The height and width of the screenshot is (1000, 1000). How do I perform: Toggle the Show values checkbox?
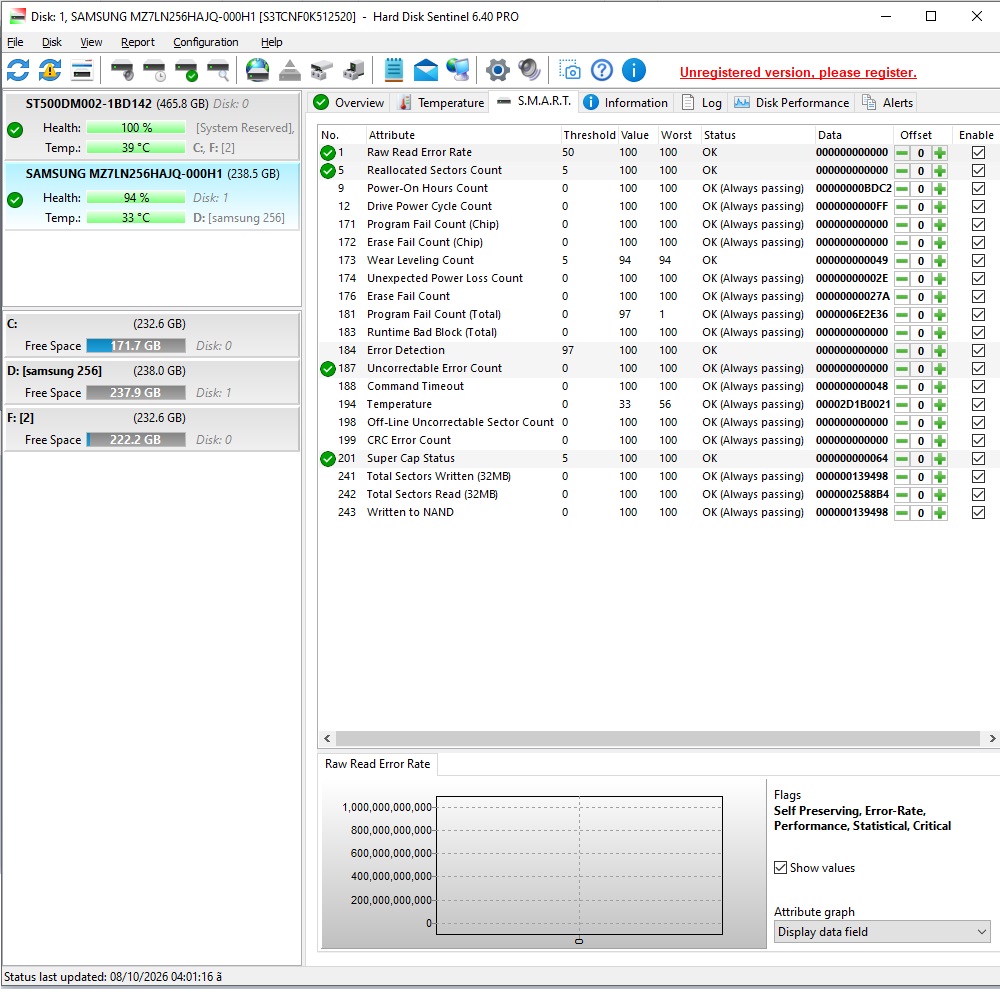tap(780, 867)
